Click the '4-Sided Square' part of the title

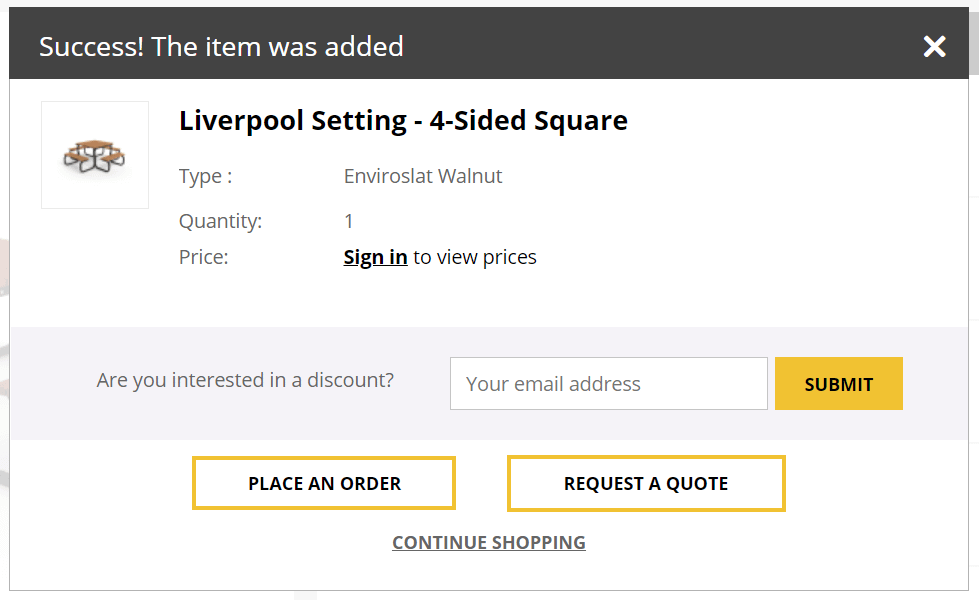pos(528,121)
